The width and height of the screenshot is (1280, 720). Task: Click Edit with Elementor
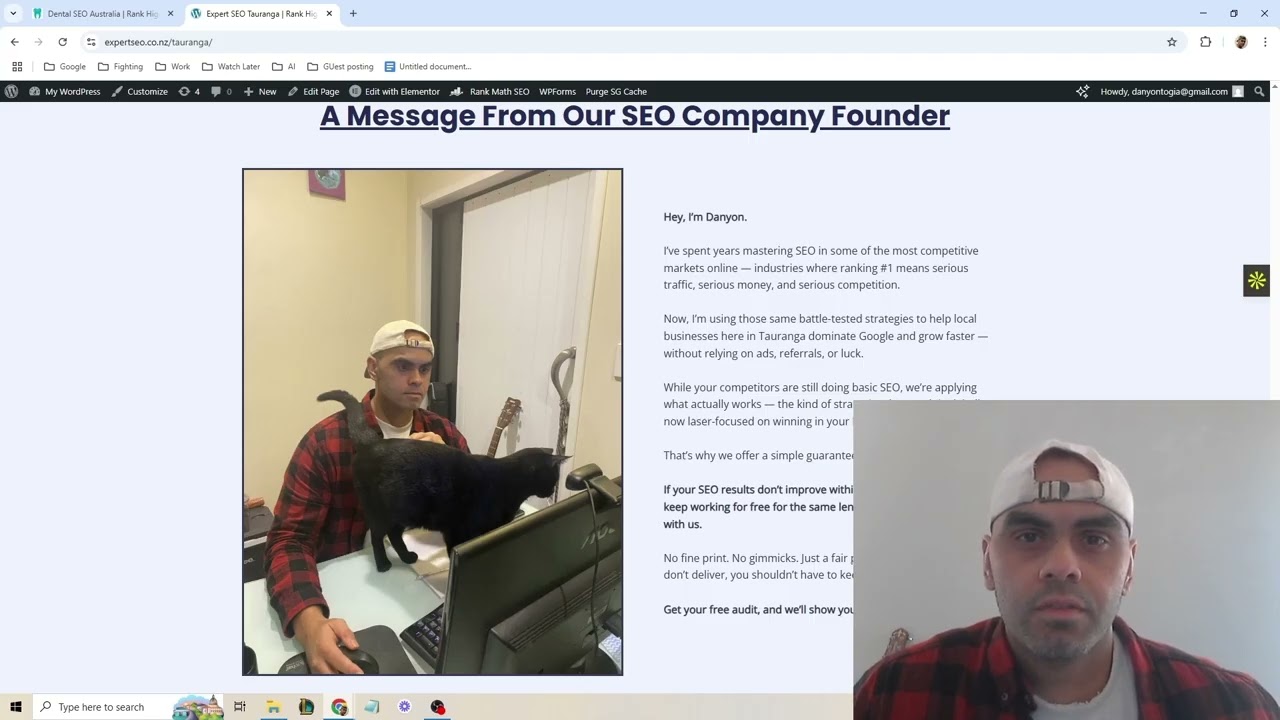click(x=394, y=91)
